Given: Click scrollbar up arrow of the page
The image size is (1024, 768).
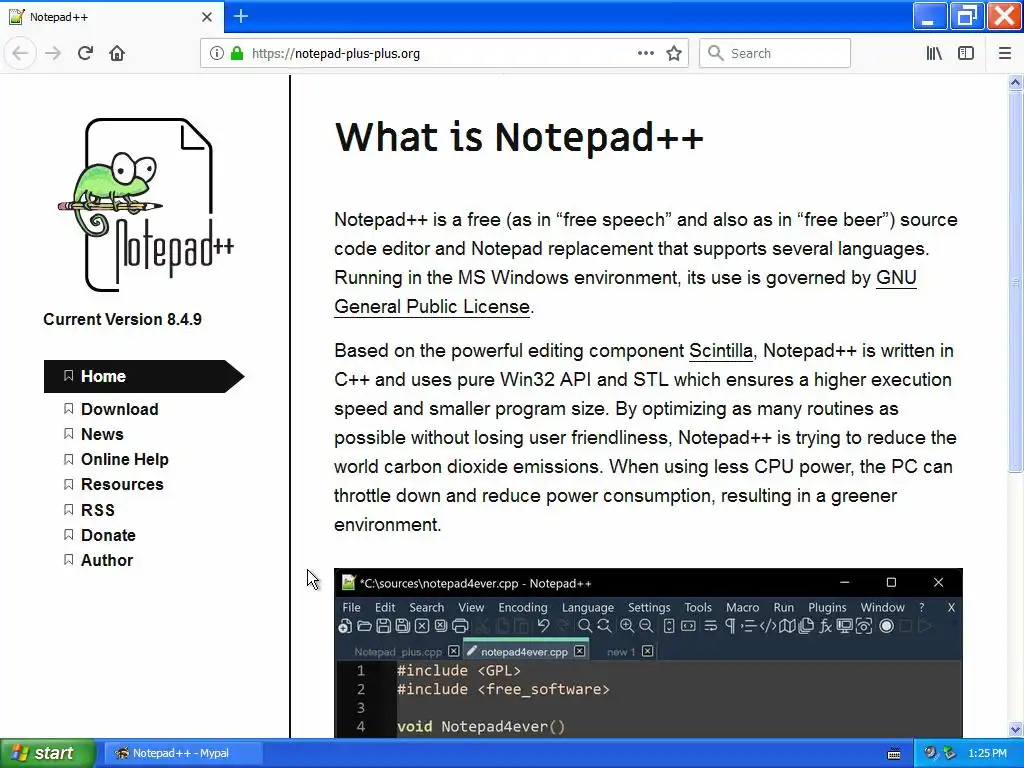Looking at the screenshot, I should tap(1015, 82).
